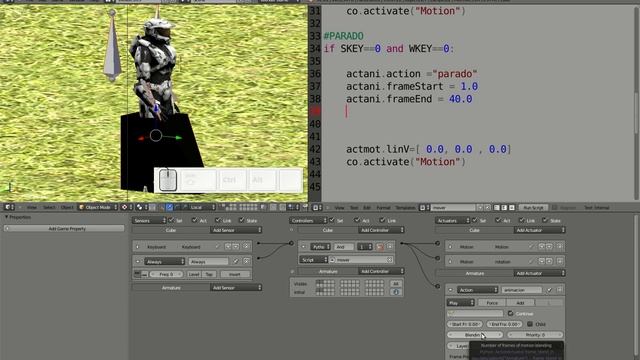The height and width of the screenshot is (360, 640).
Task: Open Add Actuator dropdown for Armature
Action: point(540,273)
